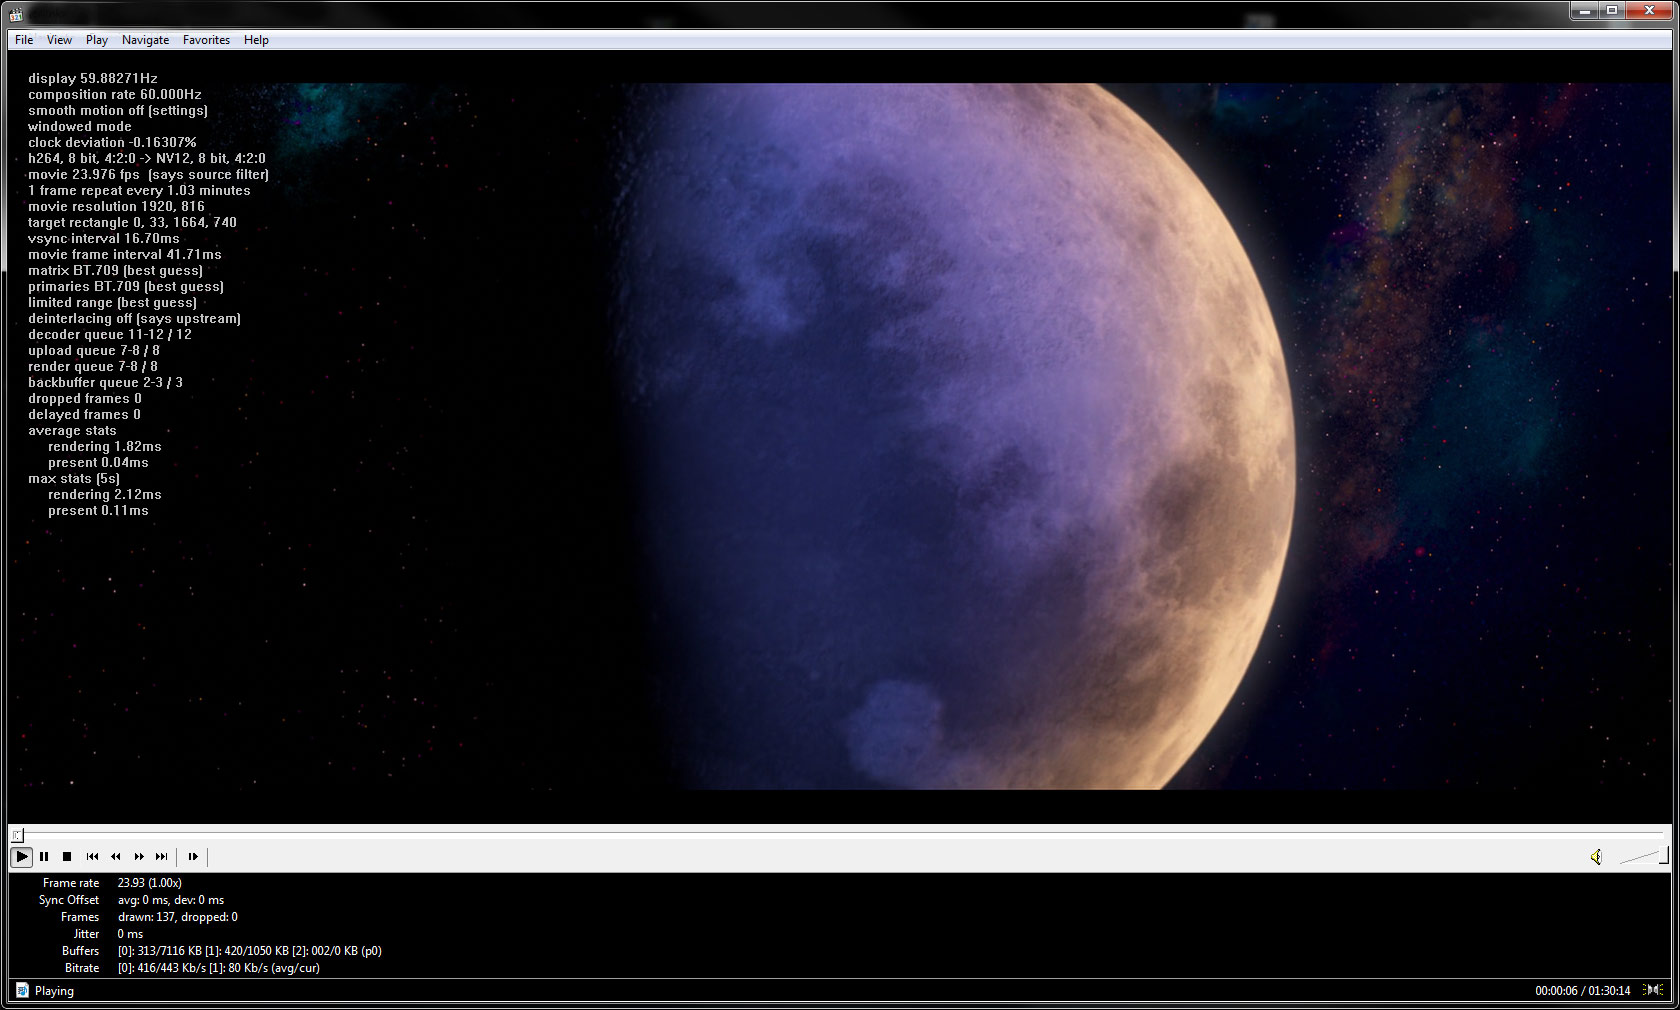This screenshot has height=1010, width=1680.
Task: Click the seek bar position thumb
Action: (18, 835)
